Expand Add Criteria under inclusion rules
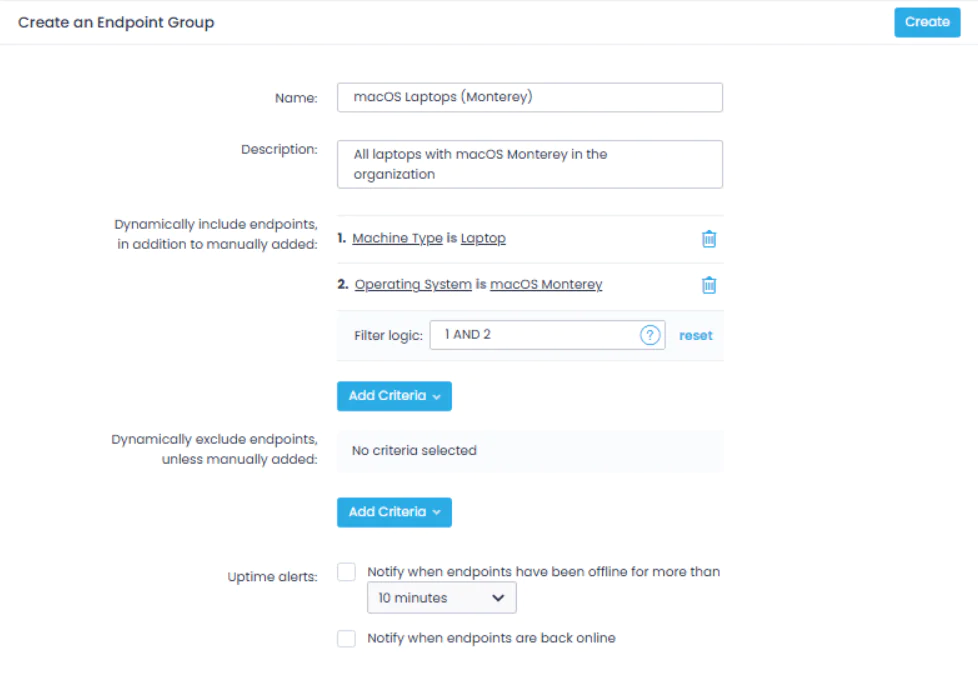The image size is (978, 683). [x=394, y=396]
